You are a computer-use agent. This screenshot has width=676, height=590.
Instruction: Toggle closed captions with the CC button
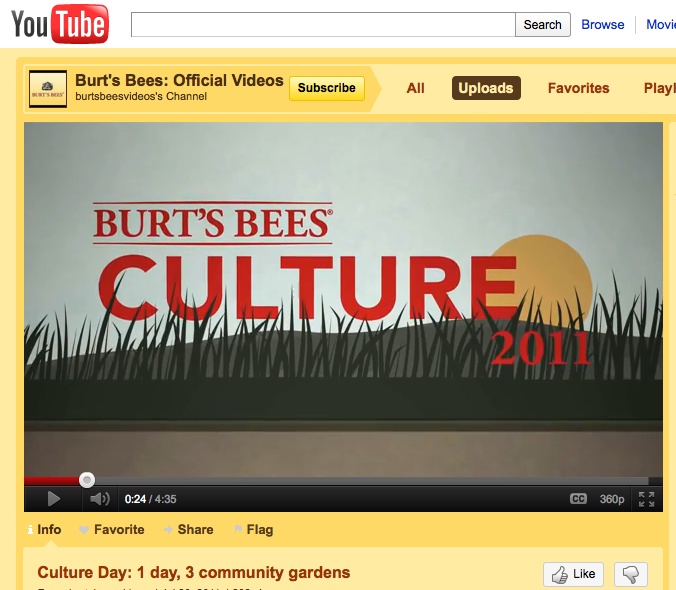click(x=578, y=498)
